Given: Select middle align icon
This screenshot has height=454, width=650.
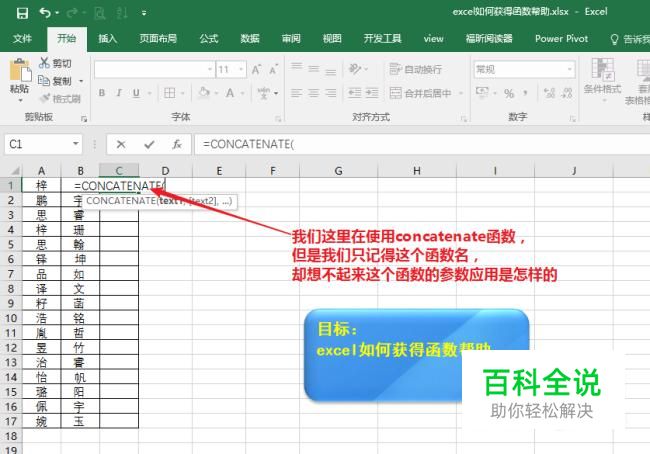Looking at the screenshot, I should click(314, 68).
